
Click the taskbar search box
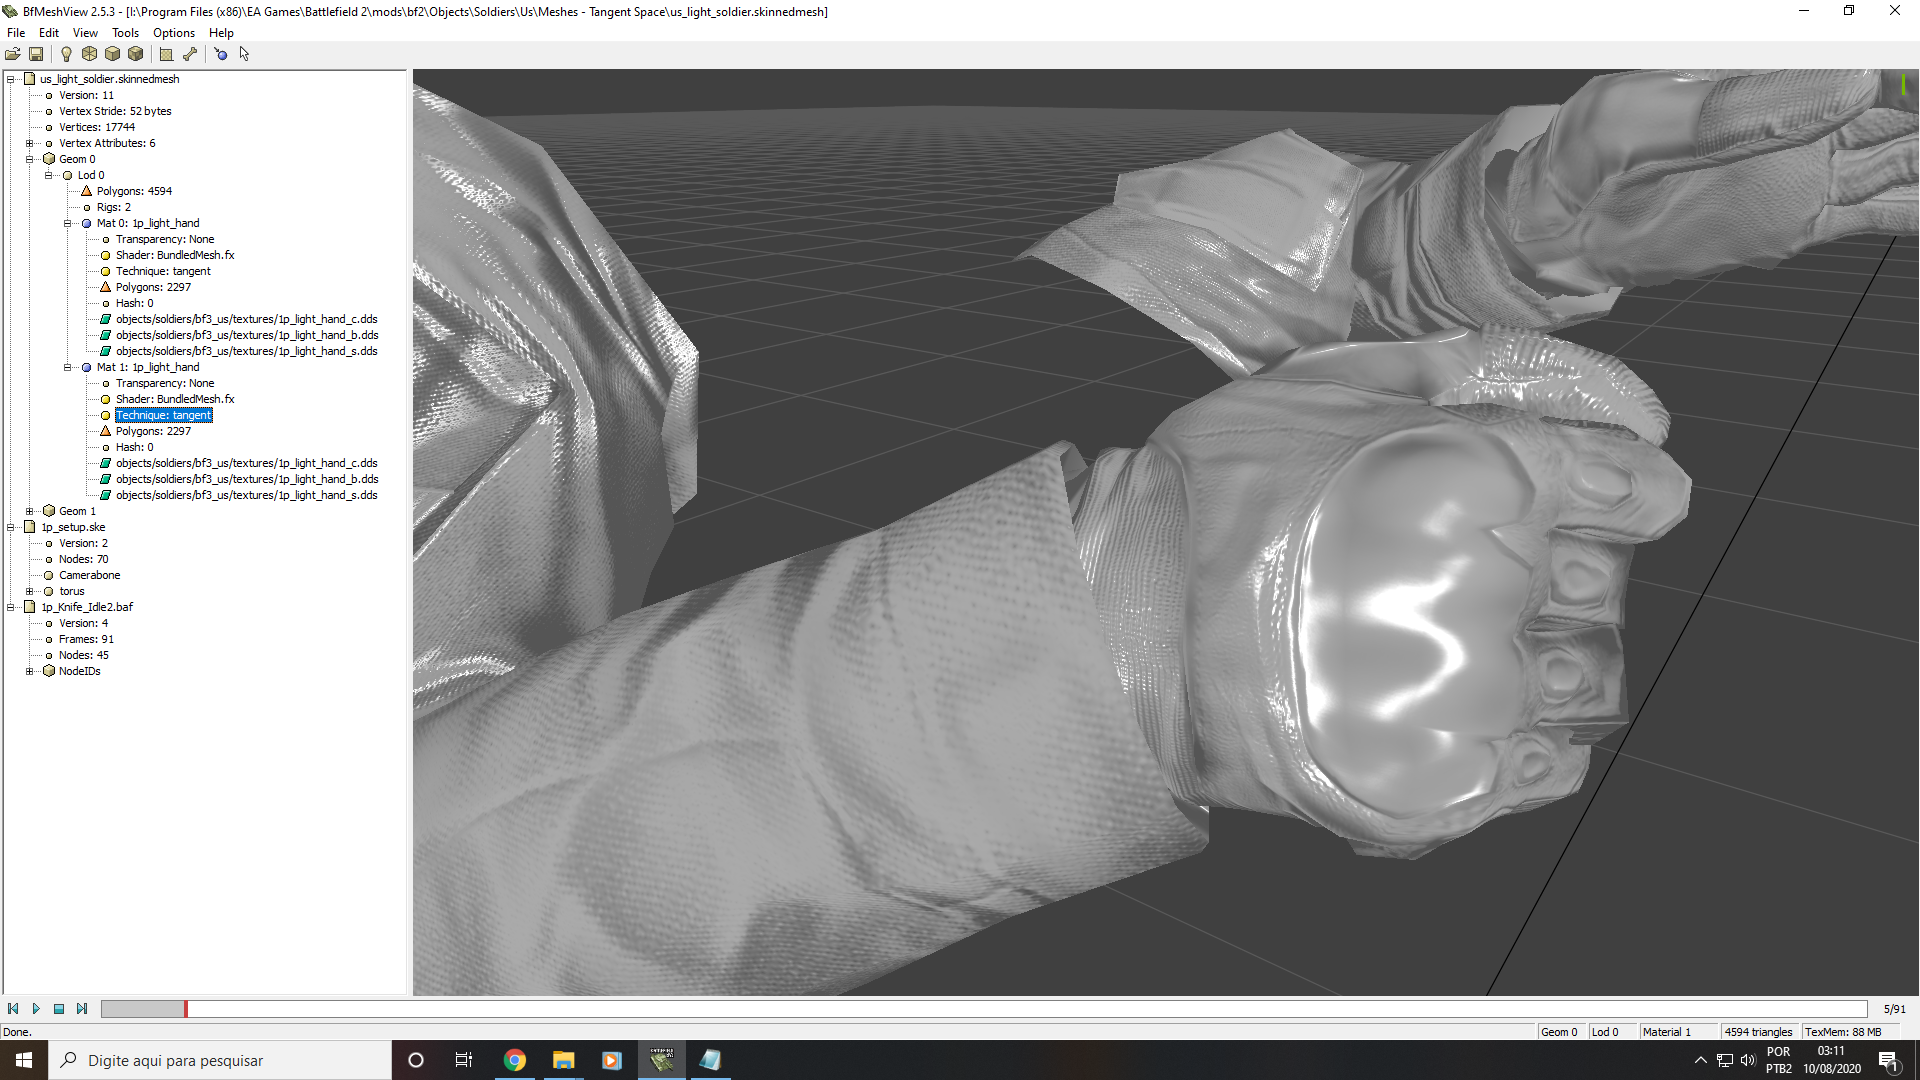220,1060
